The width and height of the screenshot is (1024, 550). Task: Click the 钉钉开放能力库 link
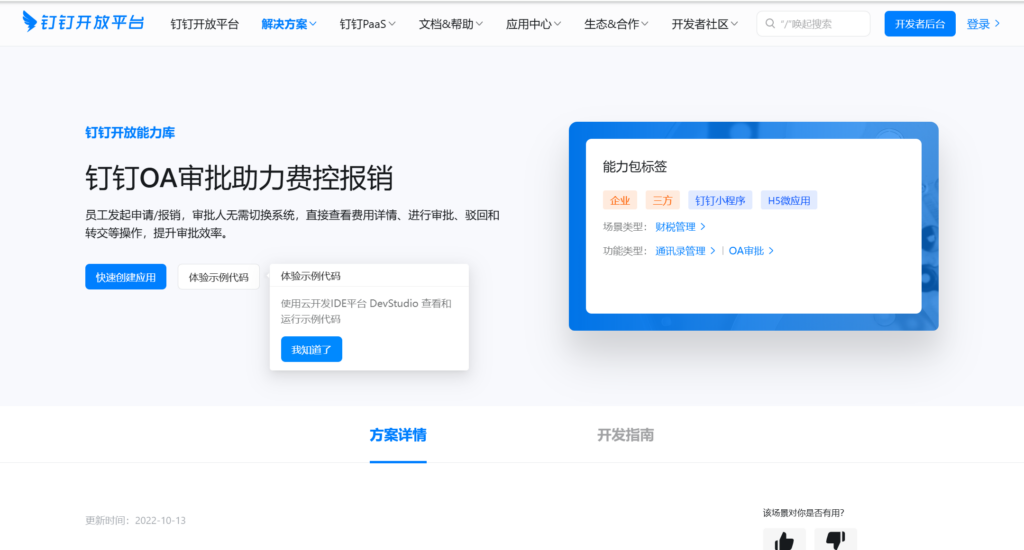pos(130,133)
